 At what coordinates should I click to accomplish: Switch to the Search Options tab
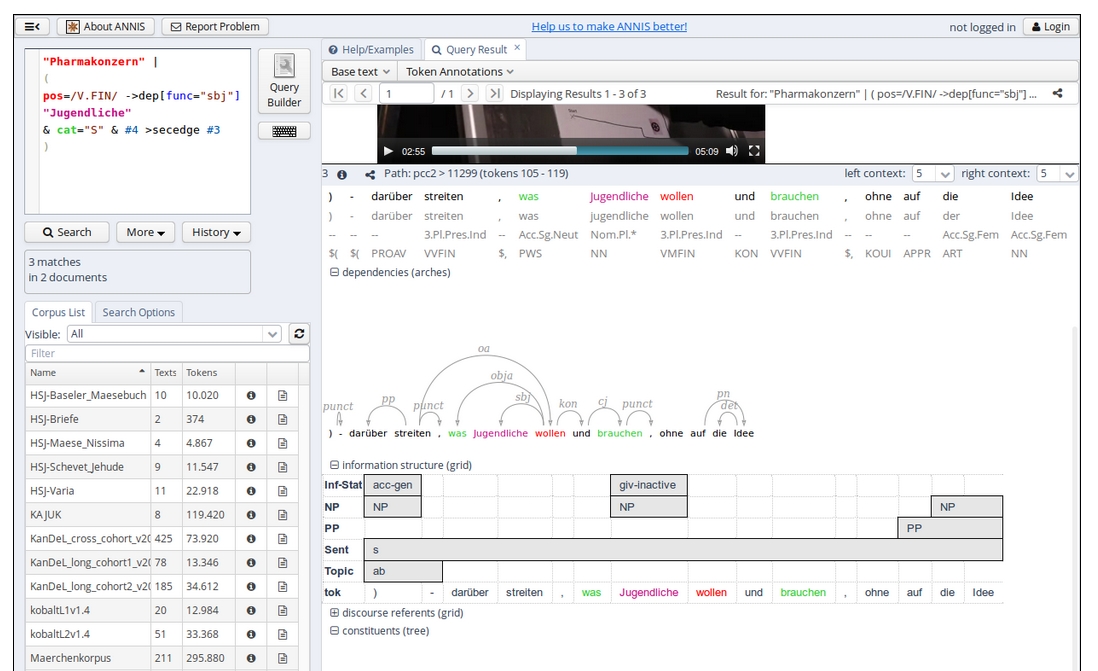pyautogui.click(x=138, y=312)
